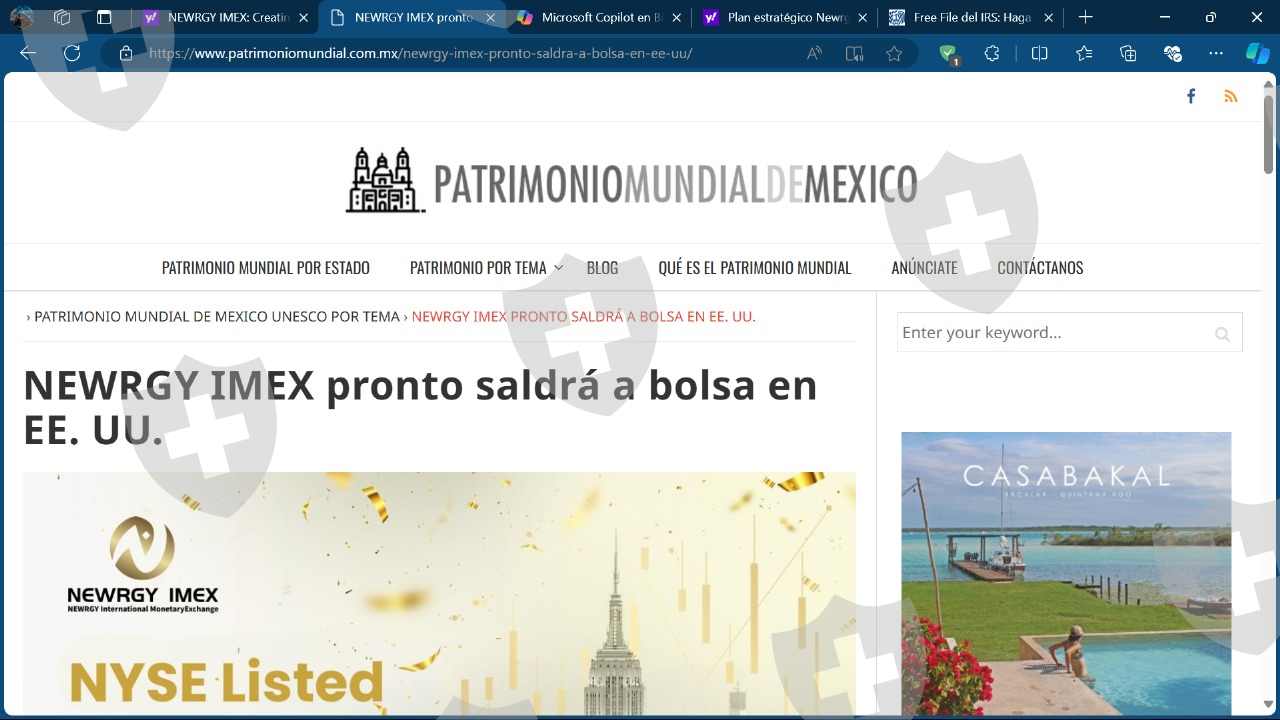Screen dimensions: 1280x720
Task: Open the Blog menu item
Action: [602, 268]
